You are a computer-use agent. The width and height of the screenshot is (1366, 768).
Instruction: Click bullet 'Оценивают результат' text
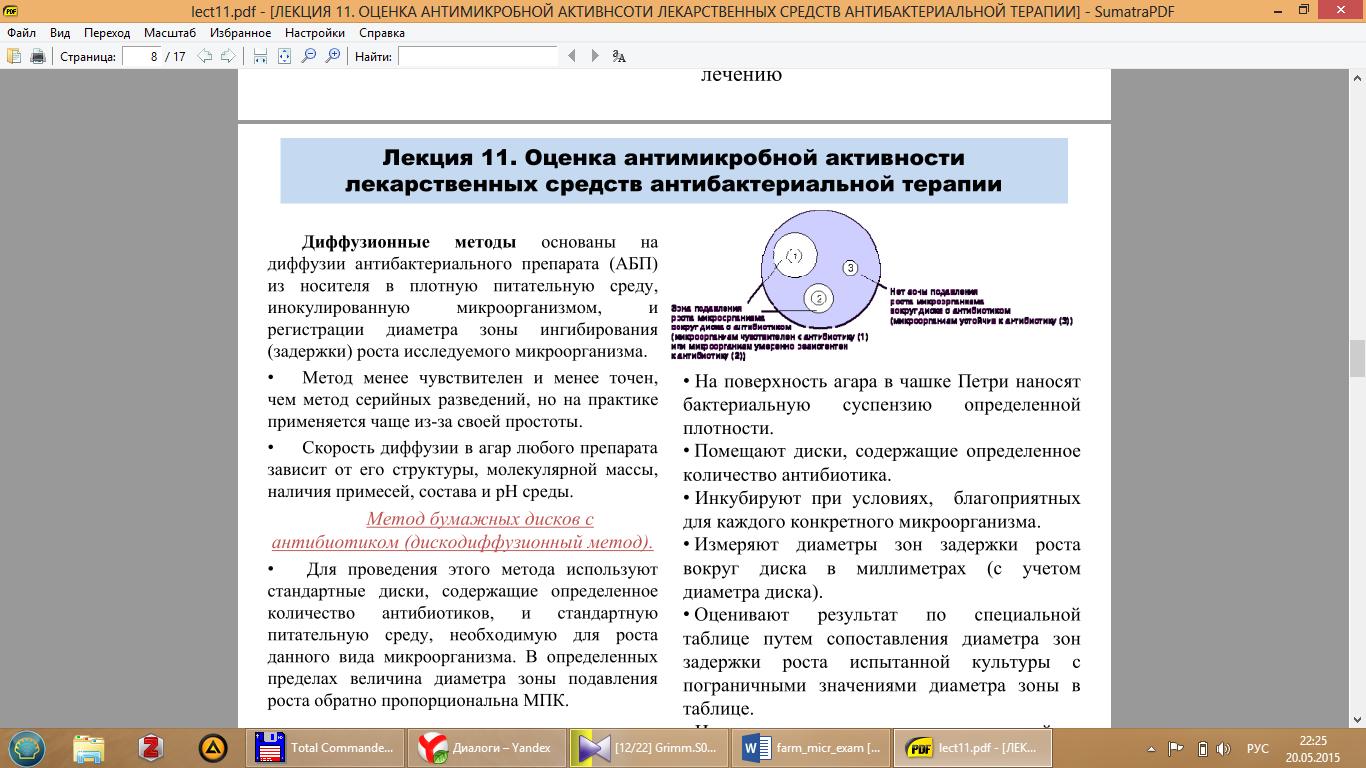(x=882, y=661)
